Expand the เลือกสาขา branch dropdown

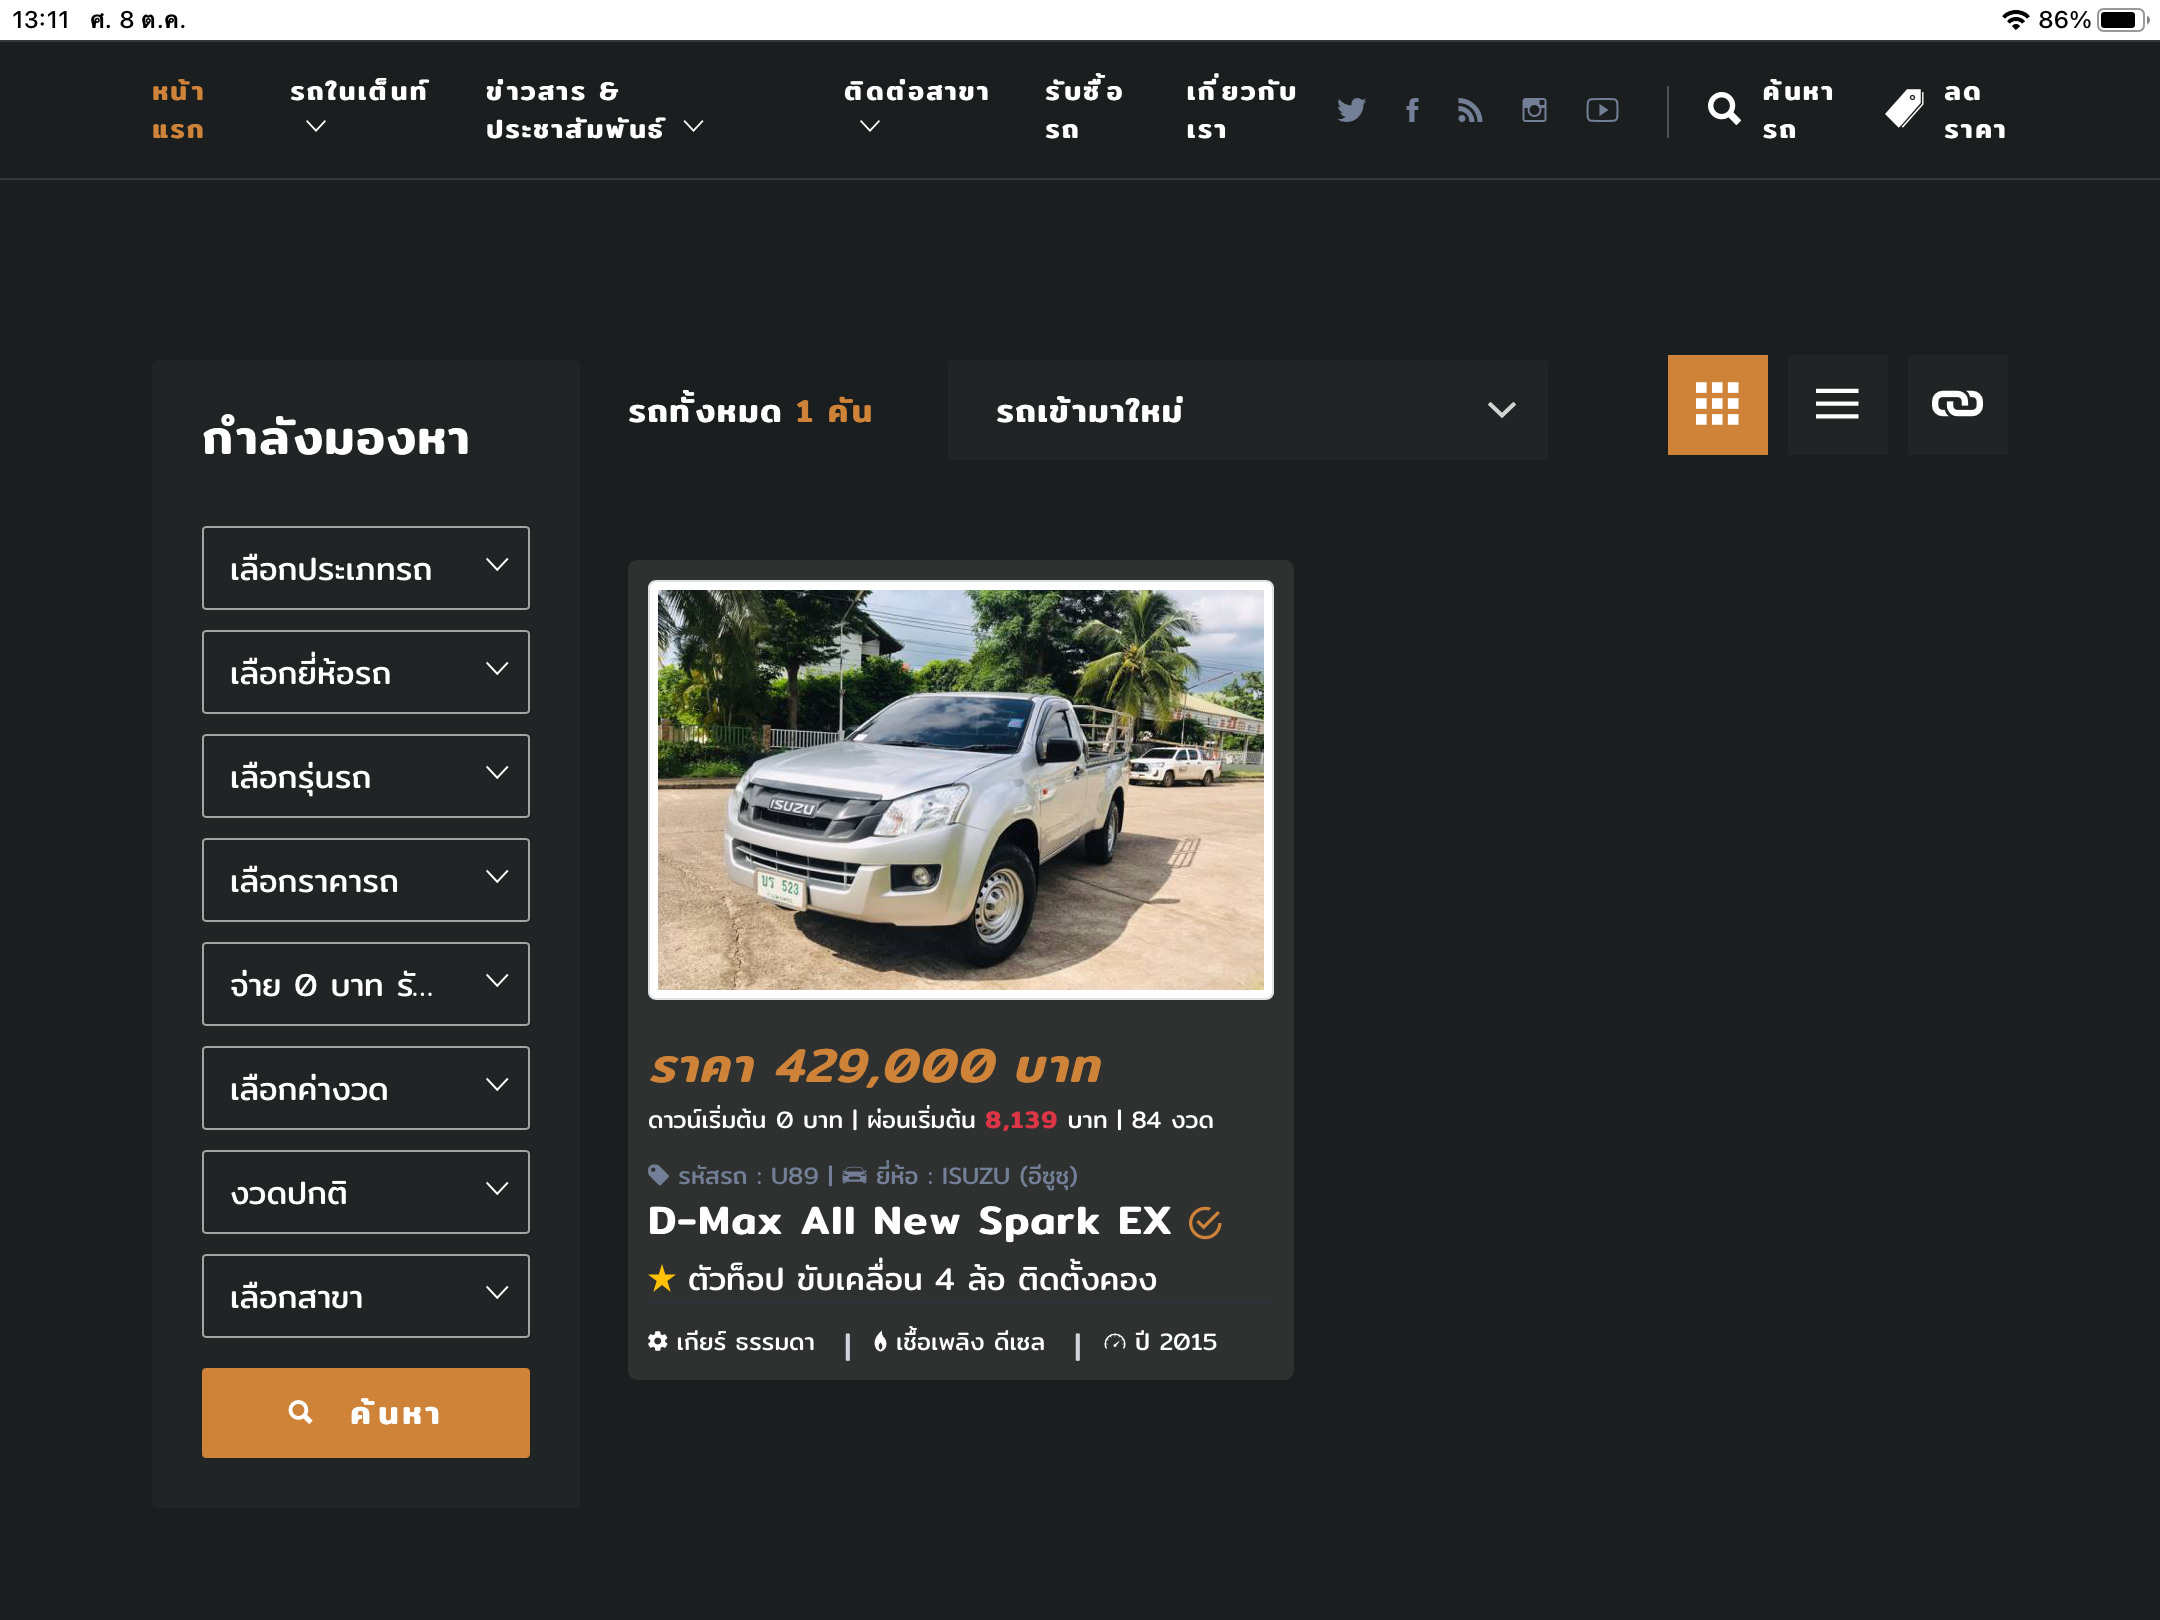366,1296
